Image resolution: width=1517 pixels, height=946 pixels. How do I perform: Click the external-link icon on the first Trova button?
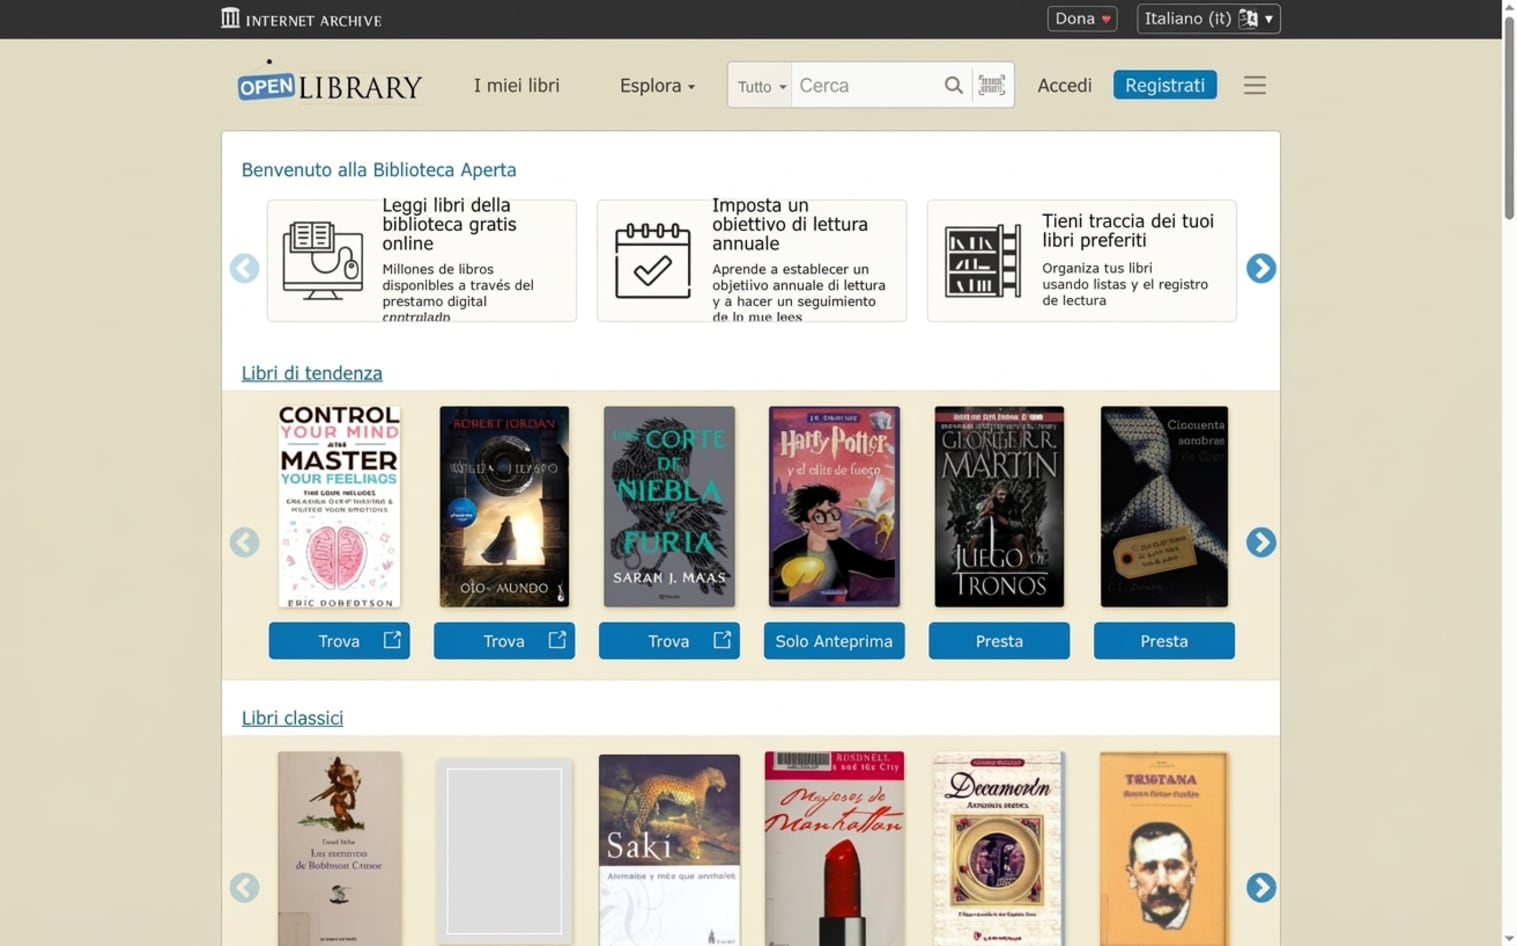click(393, 640)
